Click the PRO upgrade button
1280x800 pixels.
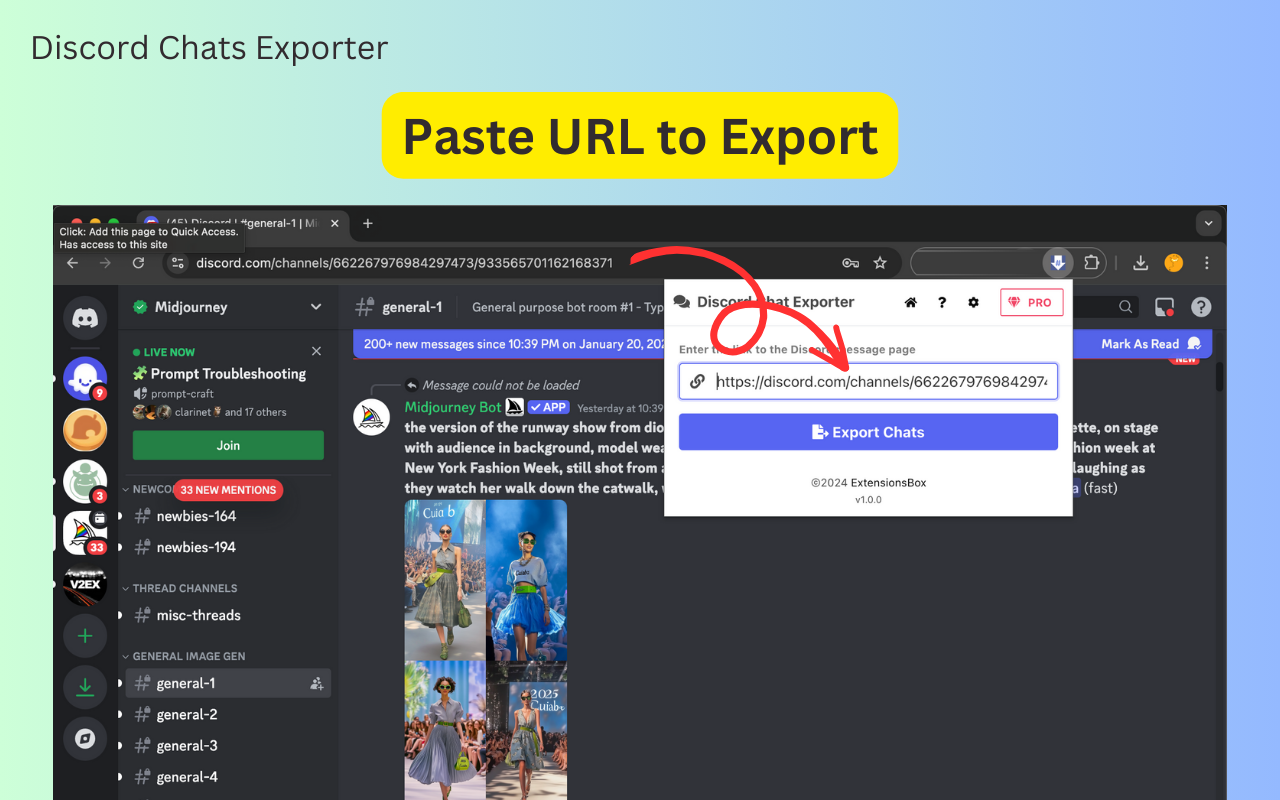(x=1031, y=302)
